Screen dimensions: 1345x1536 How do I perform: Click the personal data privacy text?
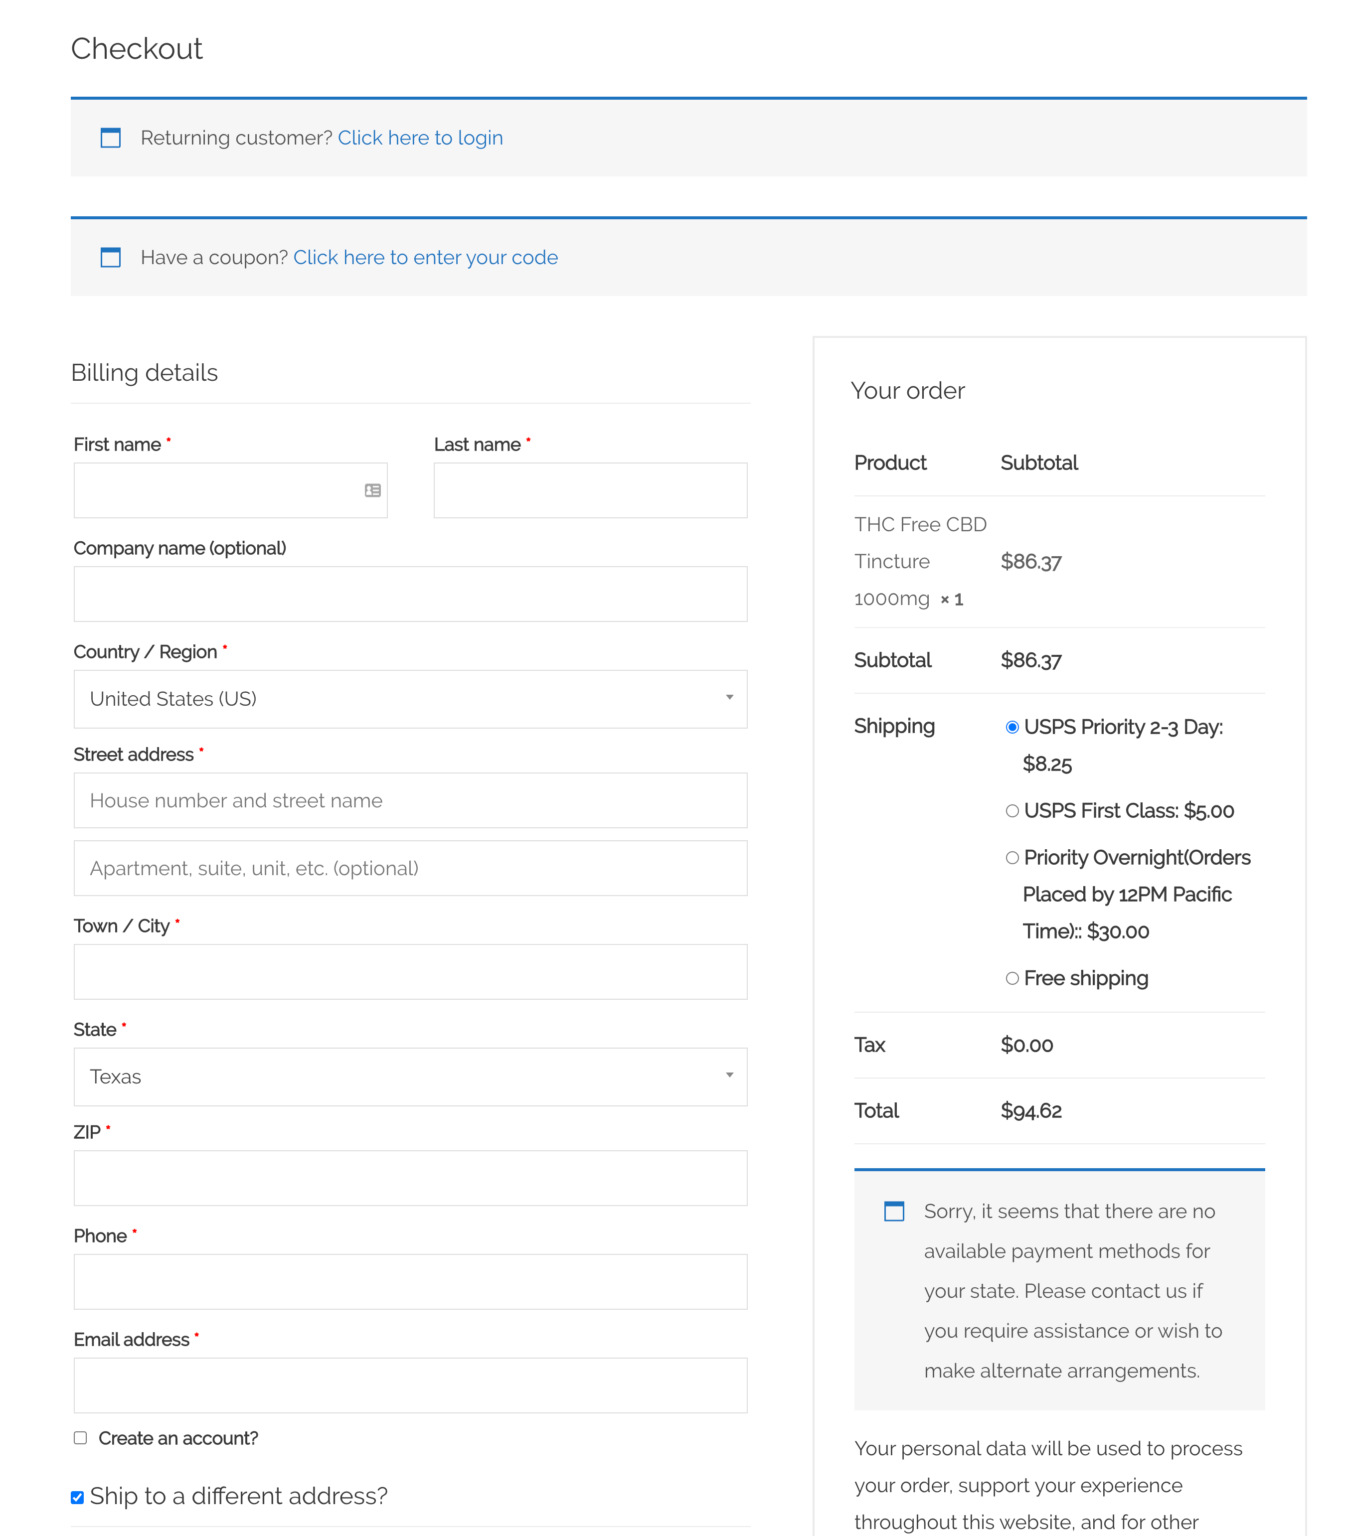[1048, 1485]
